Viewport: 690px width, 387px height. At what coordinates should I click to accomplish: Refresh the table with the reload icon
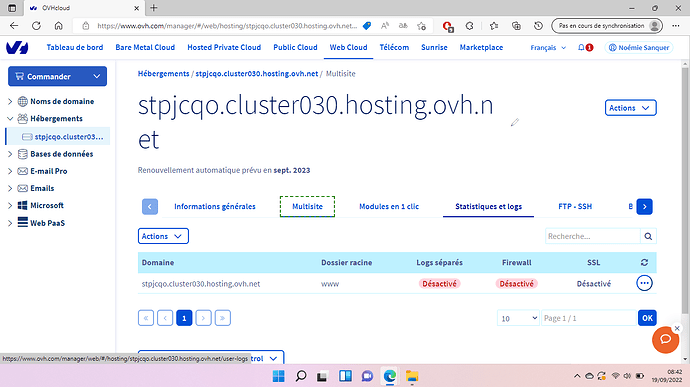644,262
